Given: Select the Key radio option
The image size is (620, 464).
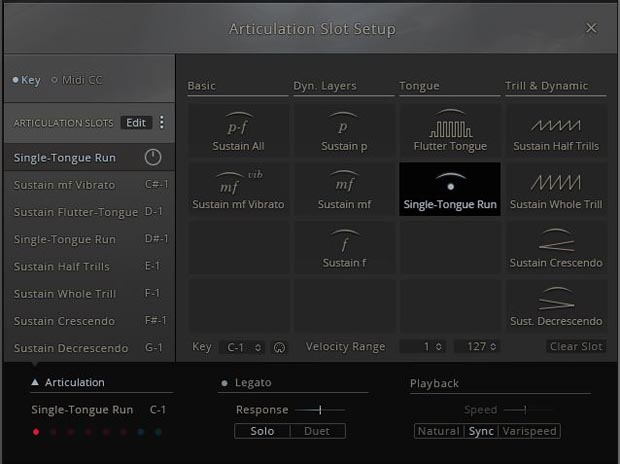Looking at the screenshot, I should (x=26, y=80).
